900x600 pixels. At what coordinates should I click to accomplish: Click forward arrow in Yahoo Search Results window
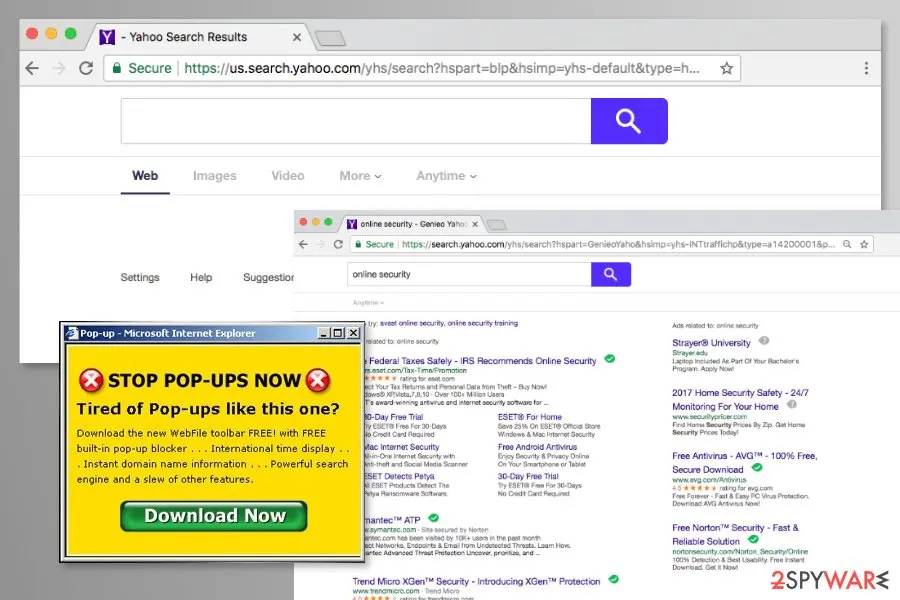click(x=59, y=68)
